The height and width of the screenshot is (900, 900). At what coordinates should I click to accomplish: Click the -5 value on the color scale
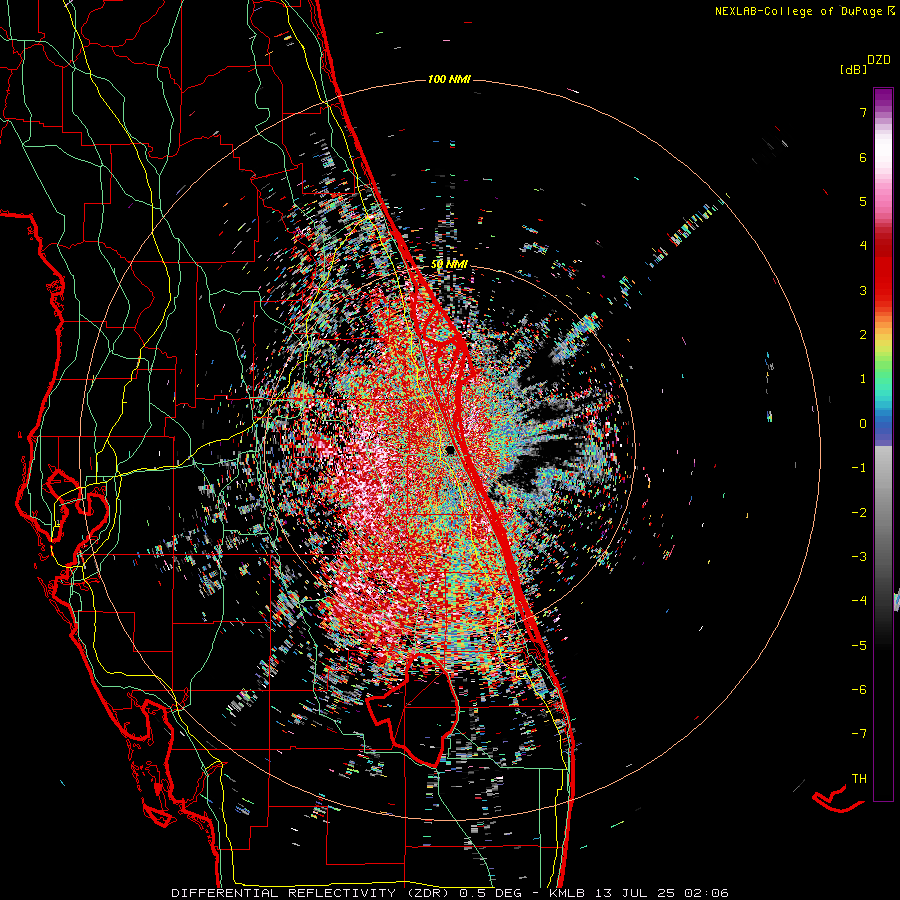pos(859,646)
